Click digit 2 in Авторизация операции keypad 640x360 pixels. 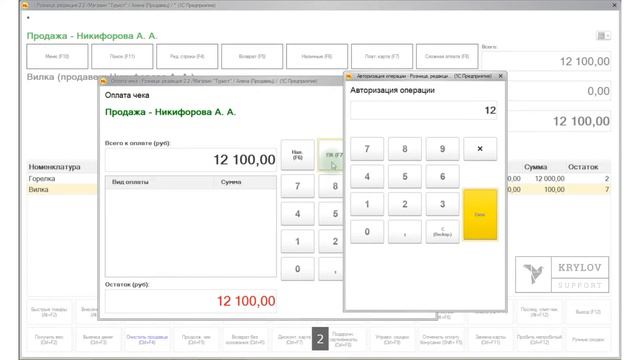[404, 204]
